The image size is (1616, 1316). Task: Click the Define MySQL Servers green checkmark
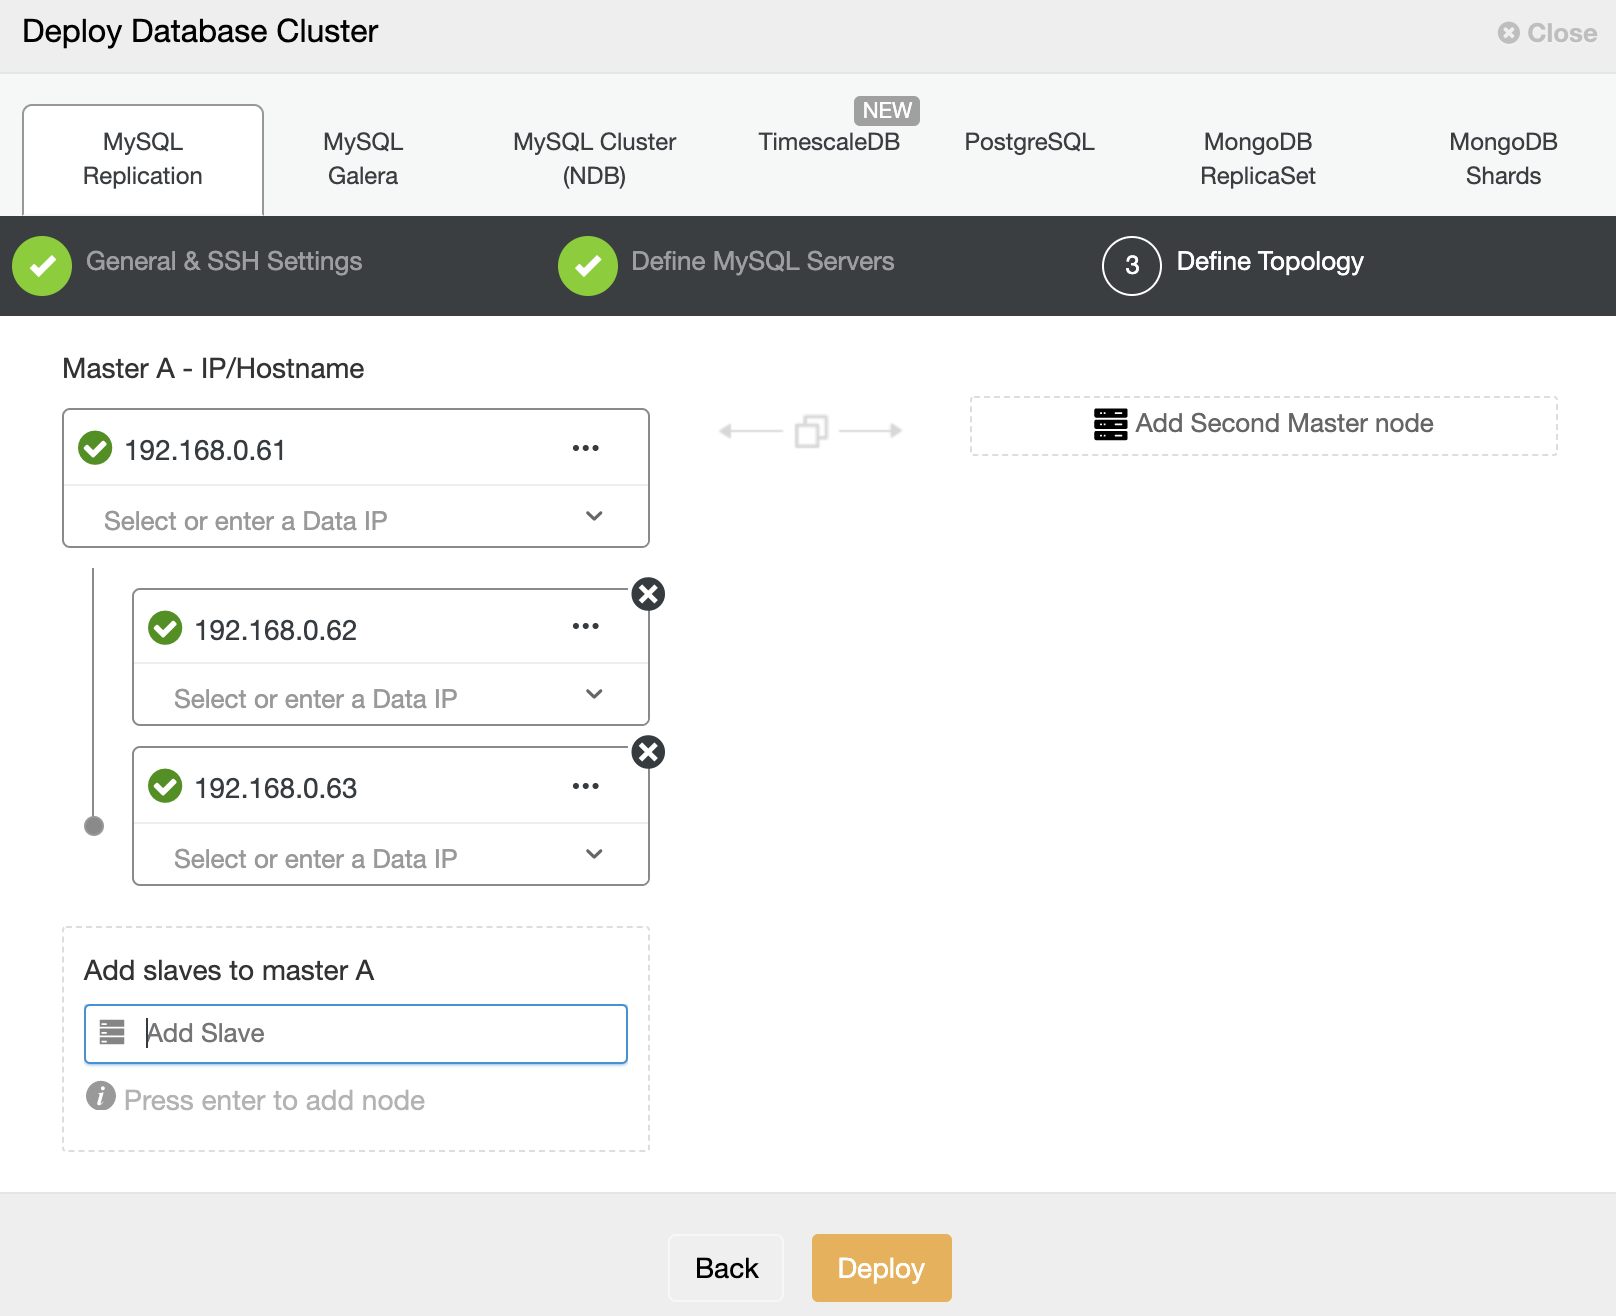pyautogui.click(x=588, y=266)
